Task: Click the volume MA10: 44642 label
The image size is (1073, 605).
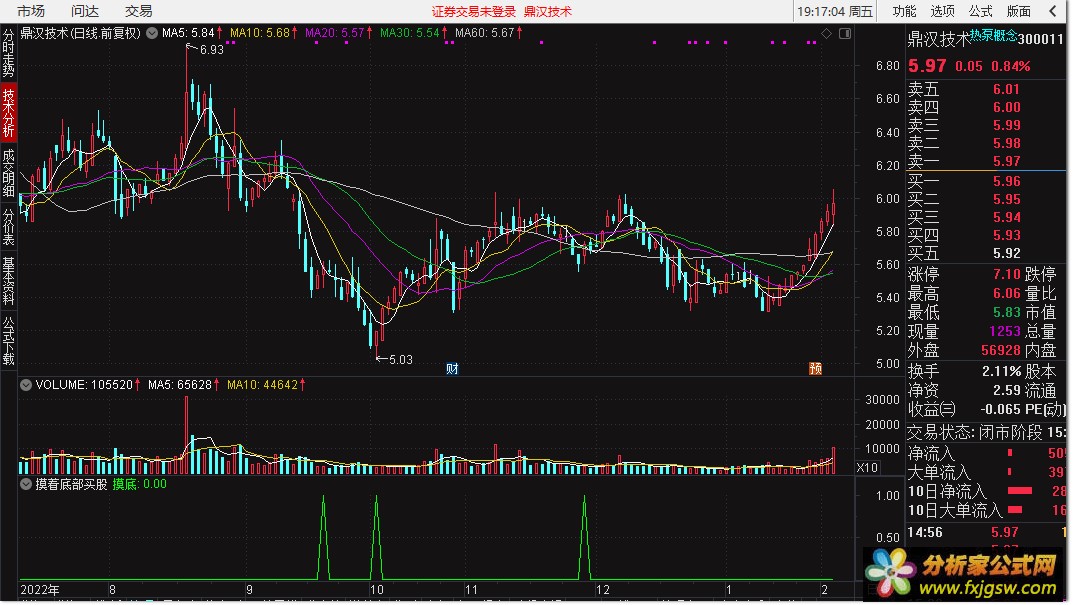Action: (266, 385)
